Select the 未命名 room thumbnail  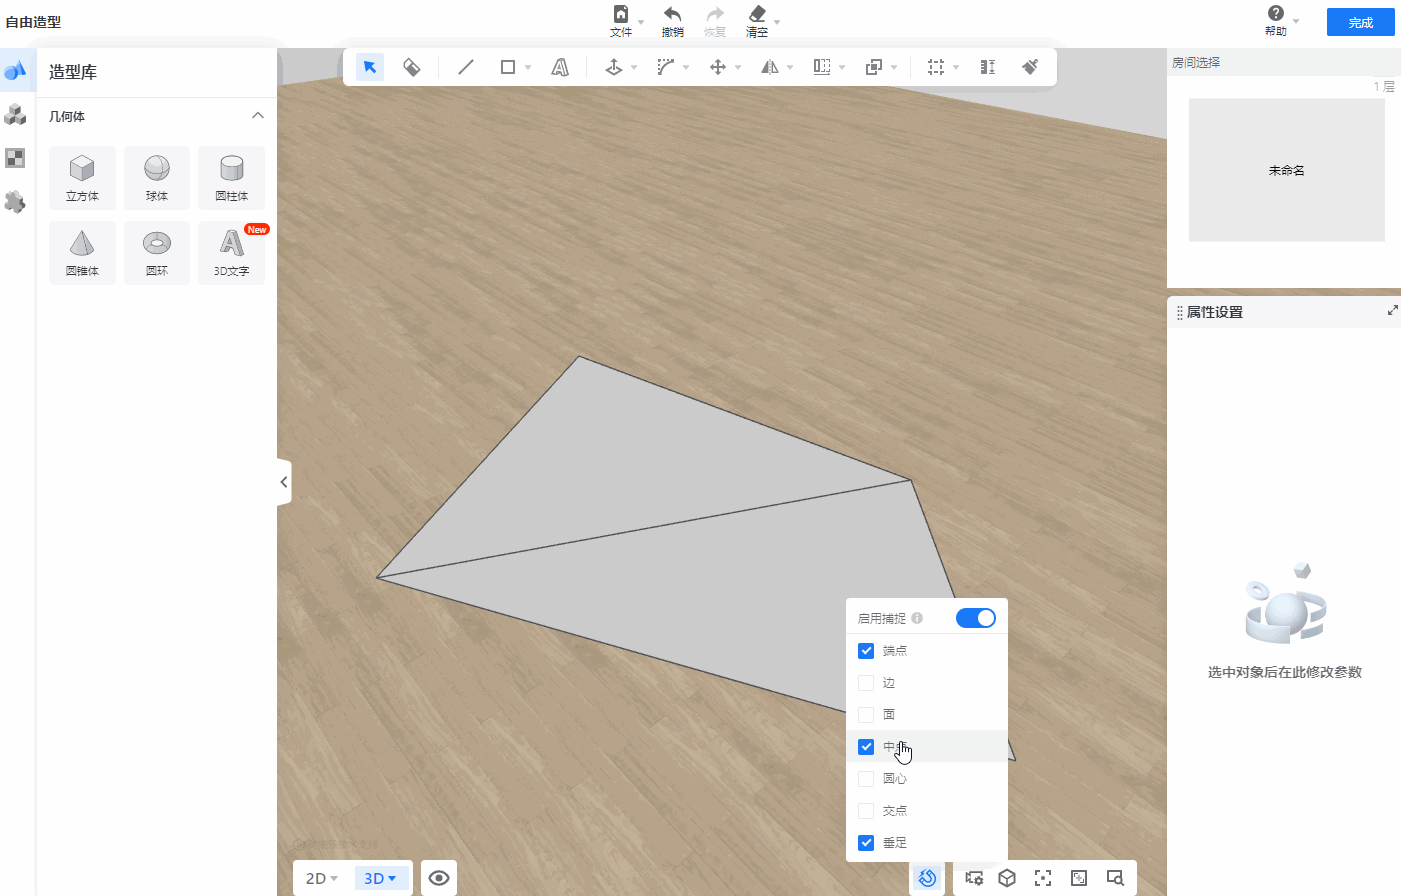click(x=1286, y=170)
